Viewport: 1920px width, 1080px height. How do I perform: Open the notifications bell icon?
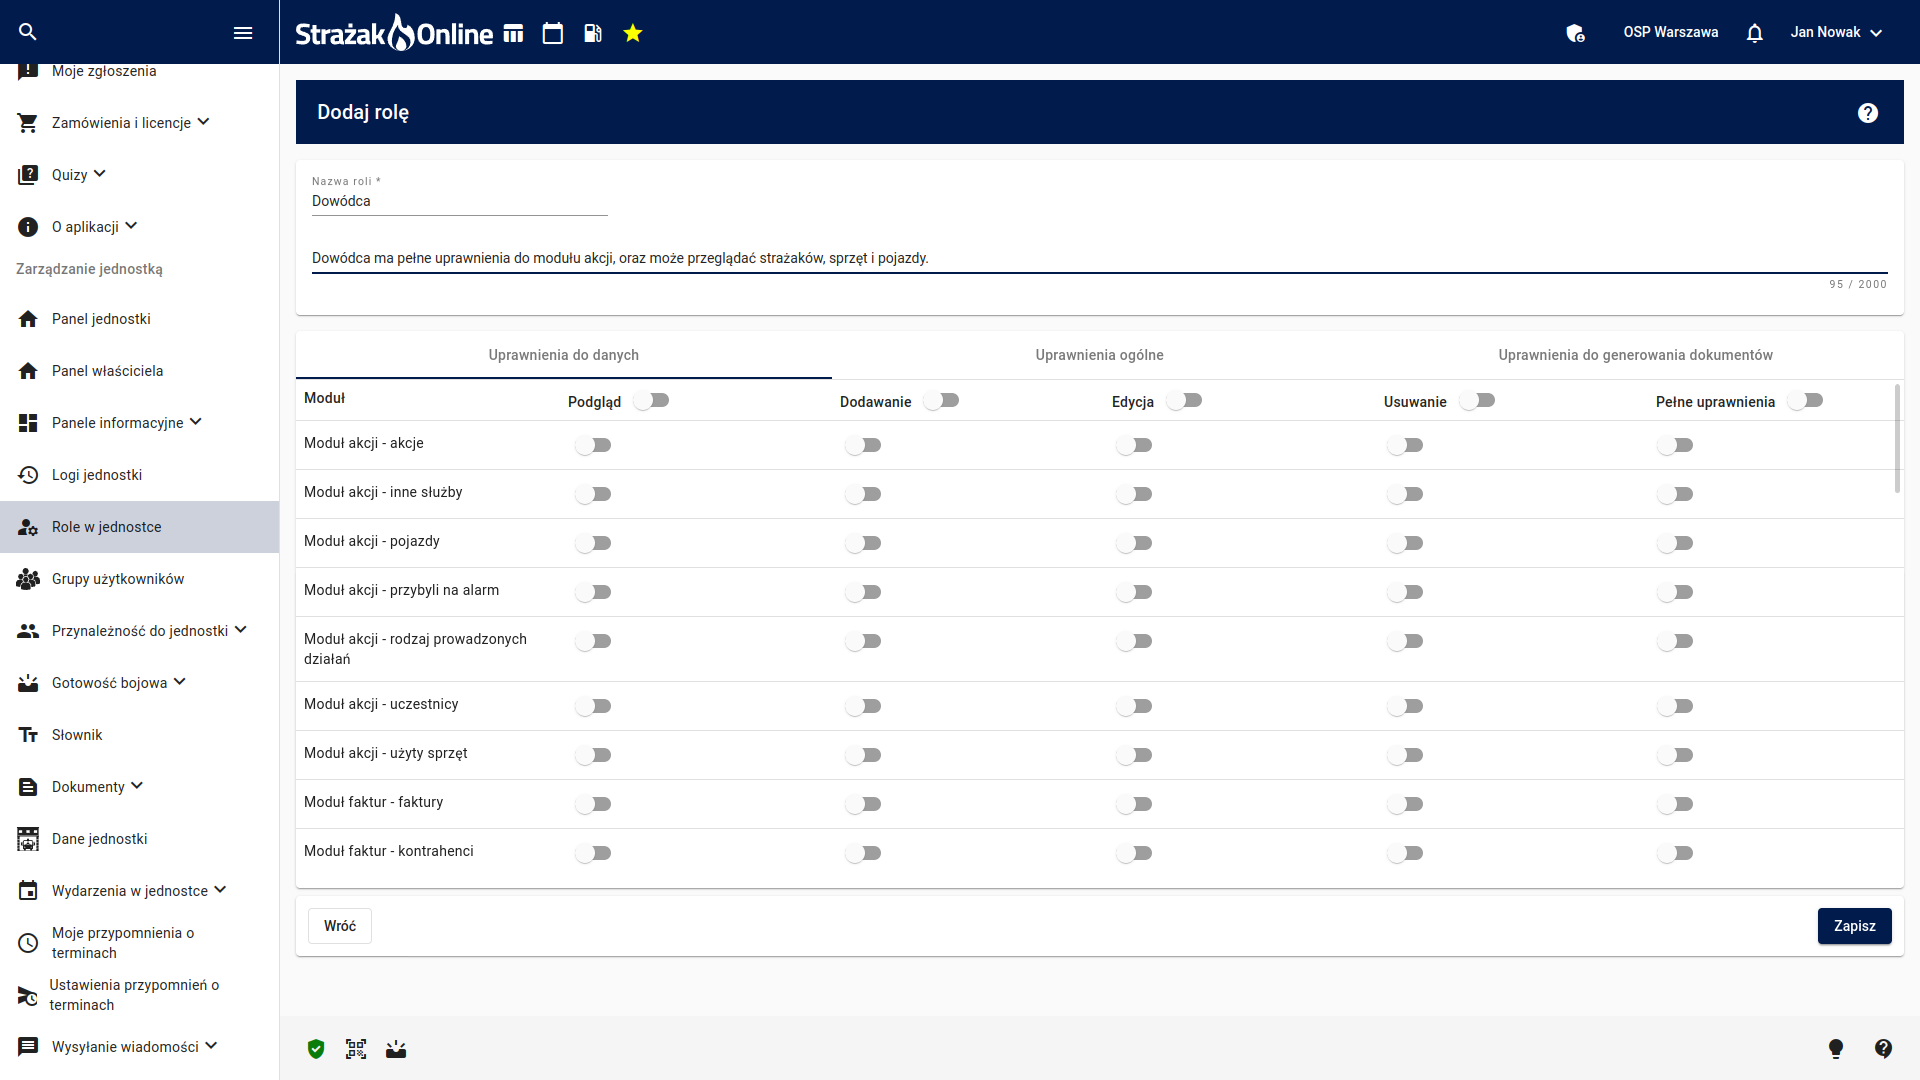[1755, 33]
